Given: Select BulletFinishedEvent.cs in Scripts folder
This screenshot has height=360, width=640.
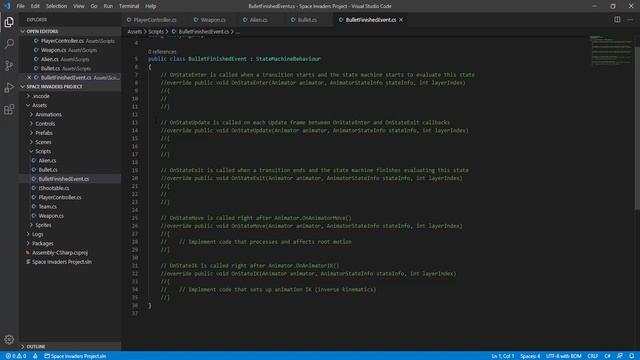Looking at the screenshot, I should pyautogui.click(x=70, y=179).
